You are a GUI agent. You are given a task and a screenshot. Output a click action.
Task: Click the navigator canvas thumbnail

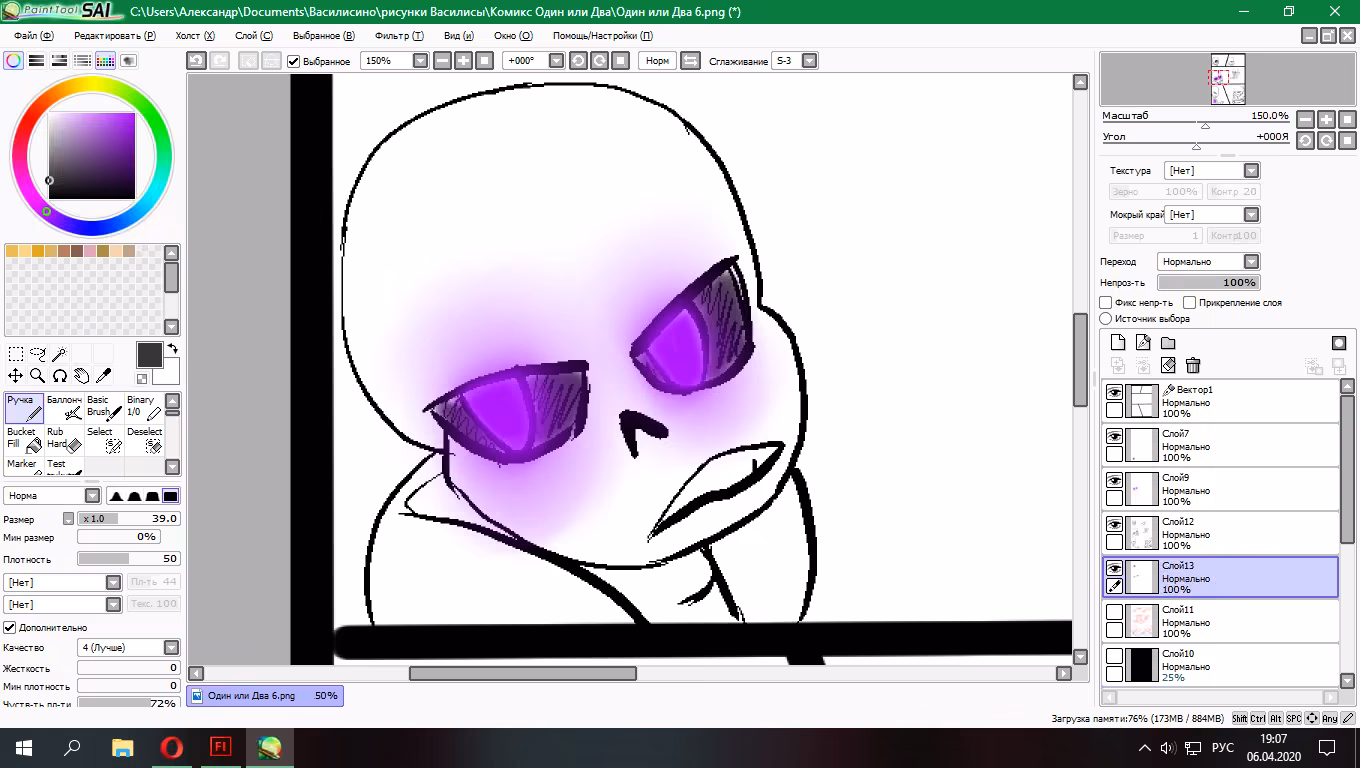click(1228, 80)
